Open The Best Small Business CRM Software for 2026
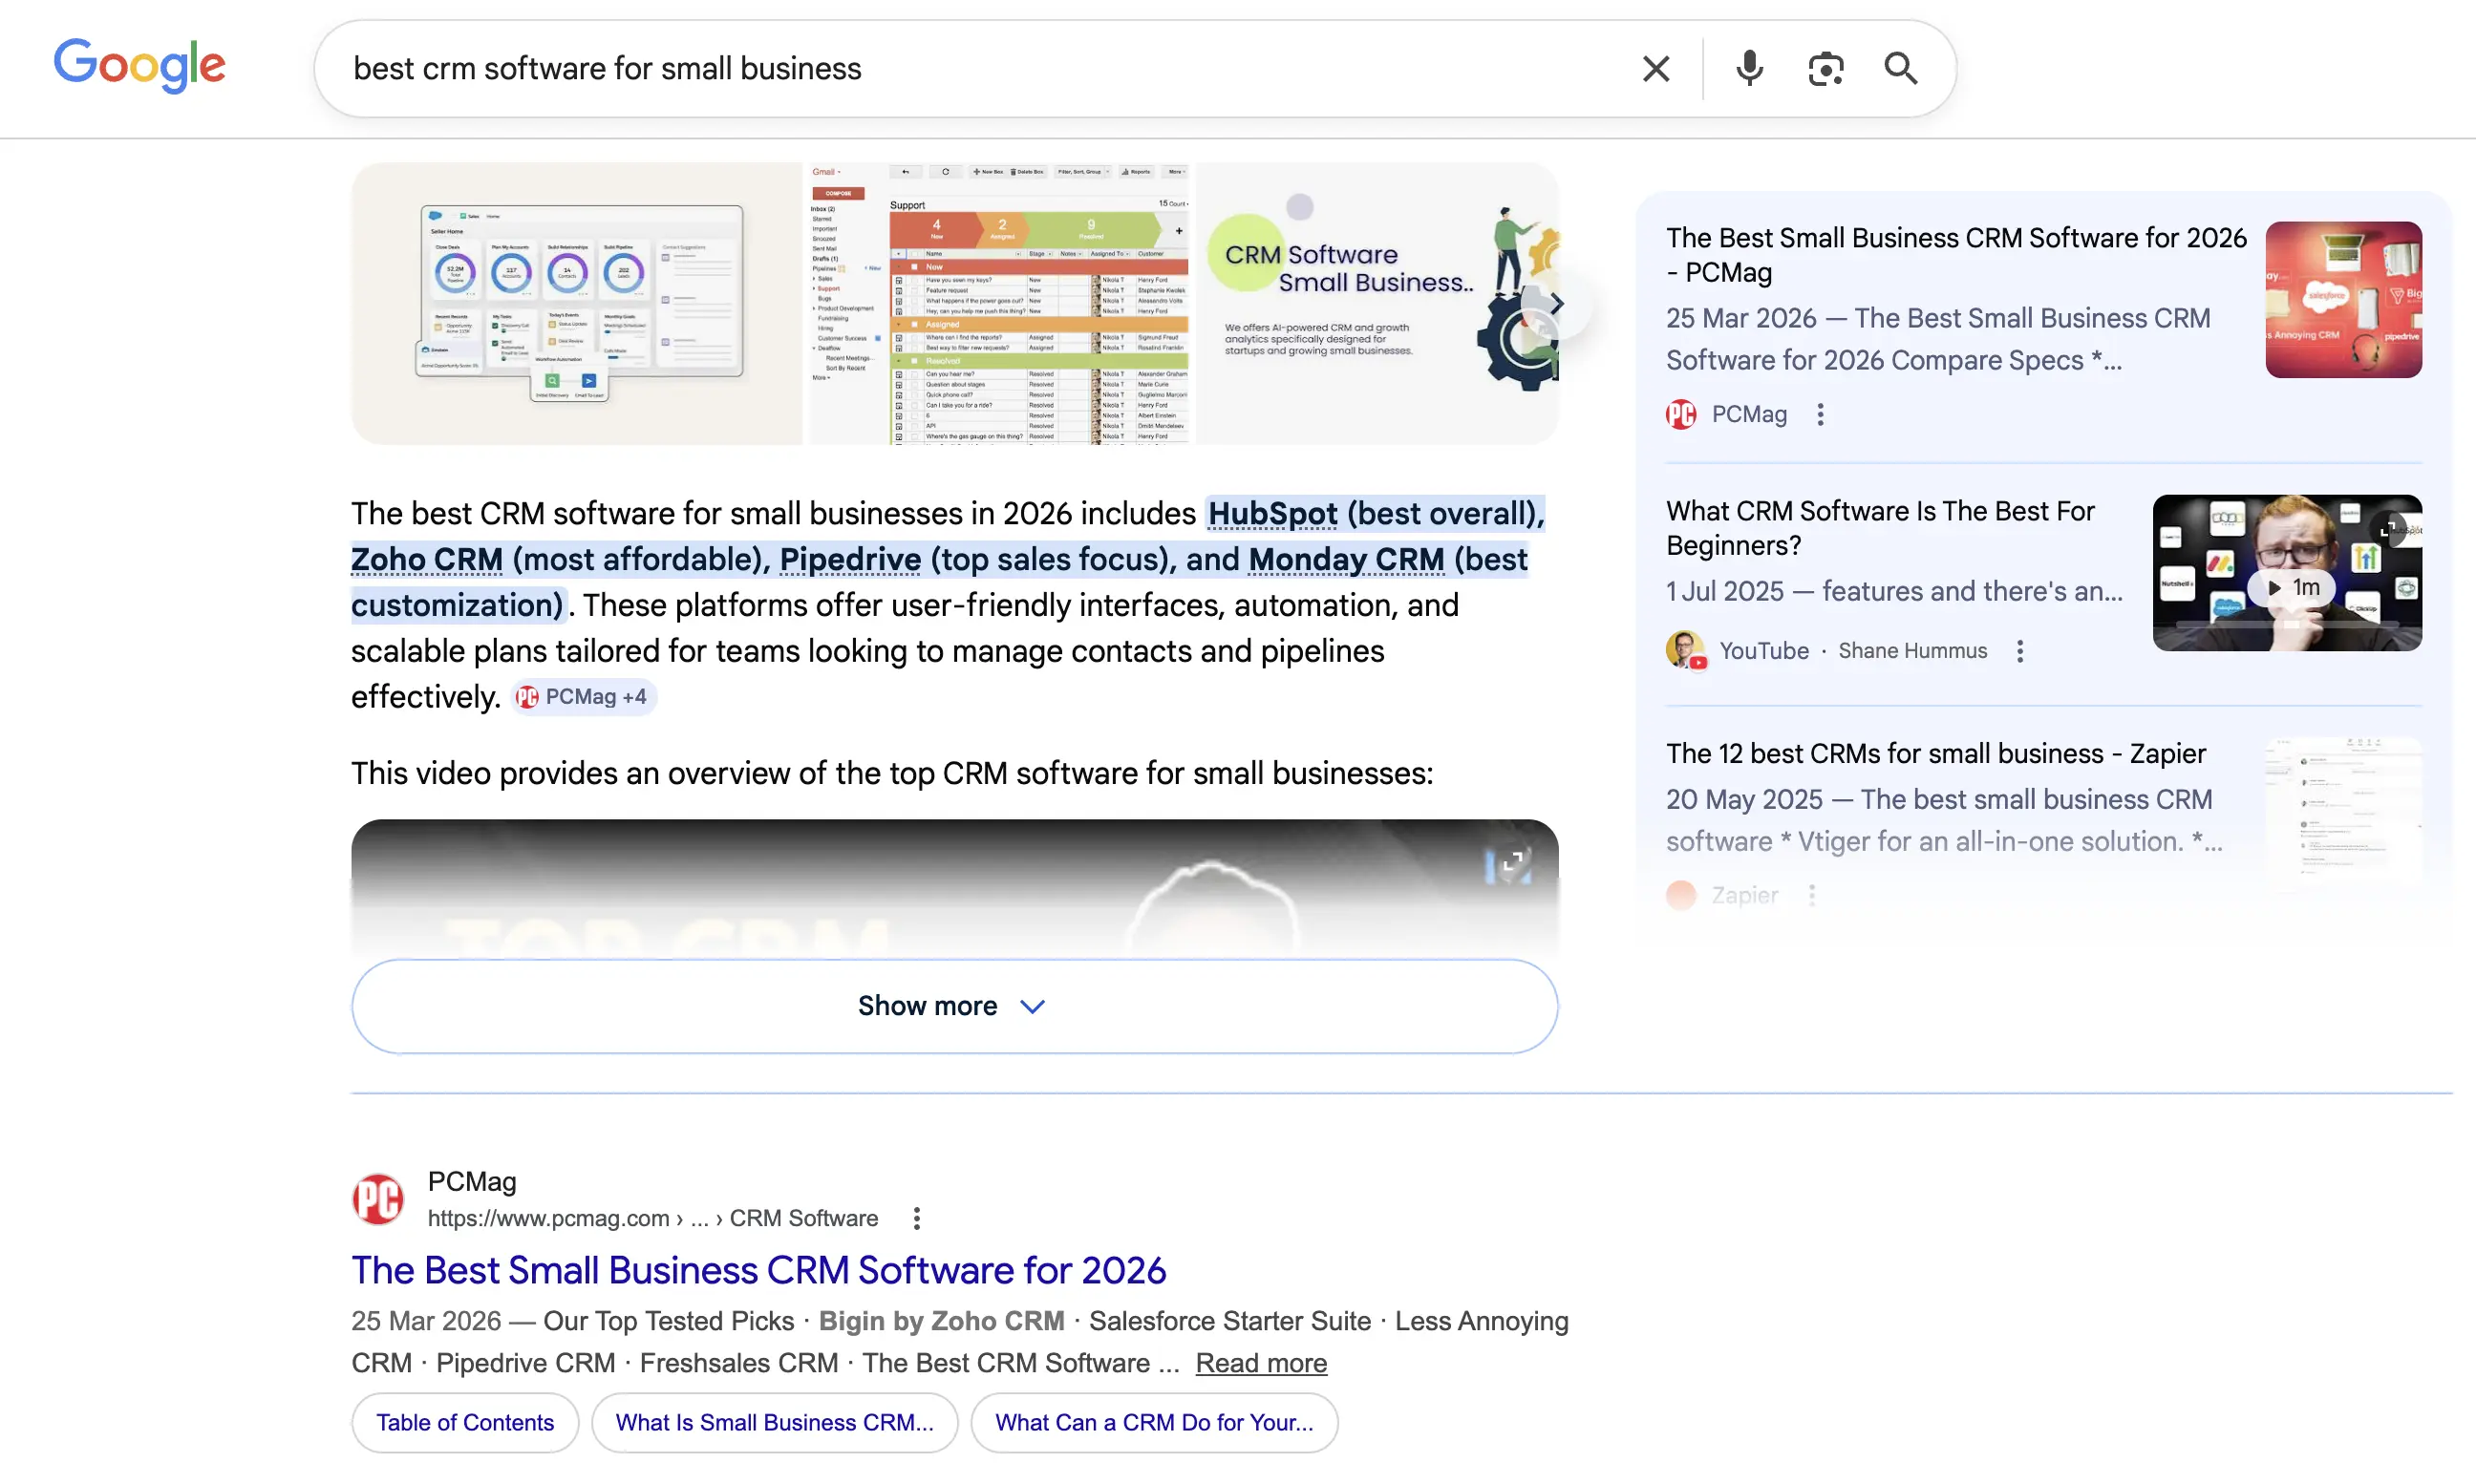The width and height of the screenshot is (2476, 1484). [759, 1270]
